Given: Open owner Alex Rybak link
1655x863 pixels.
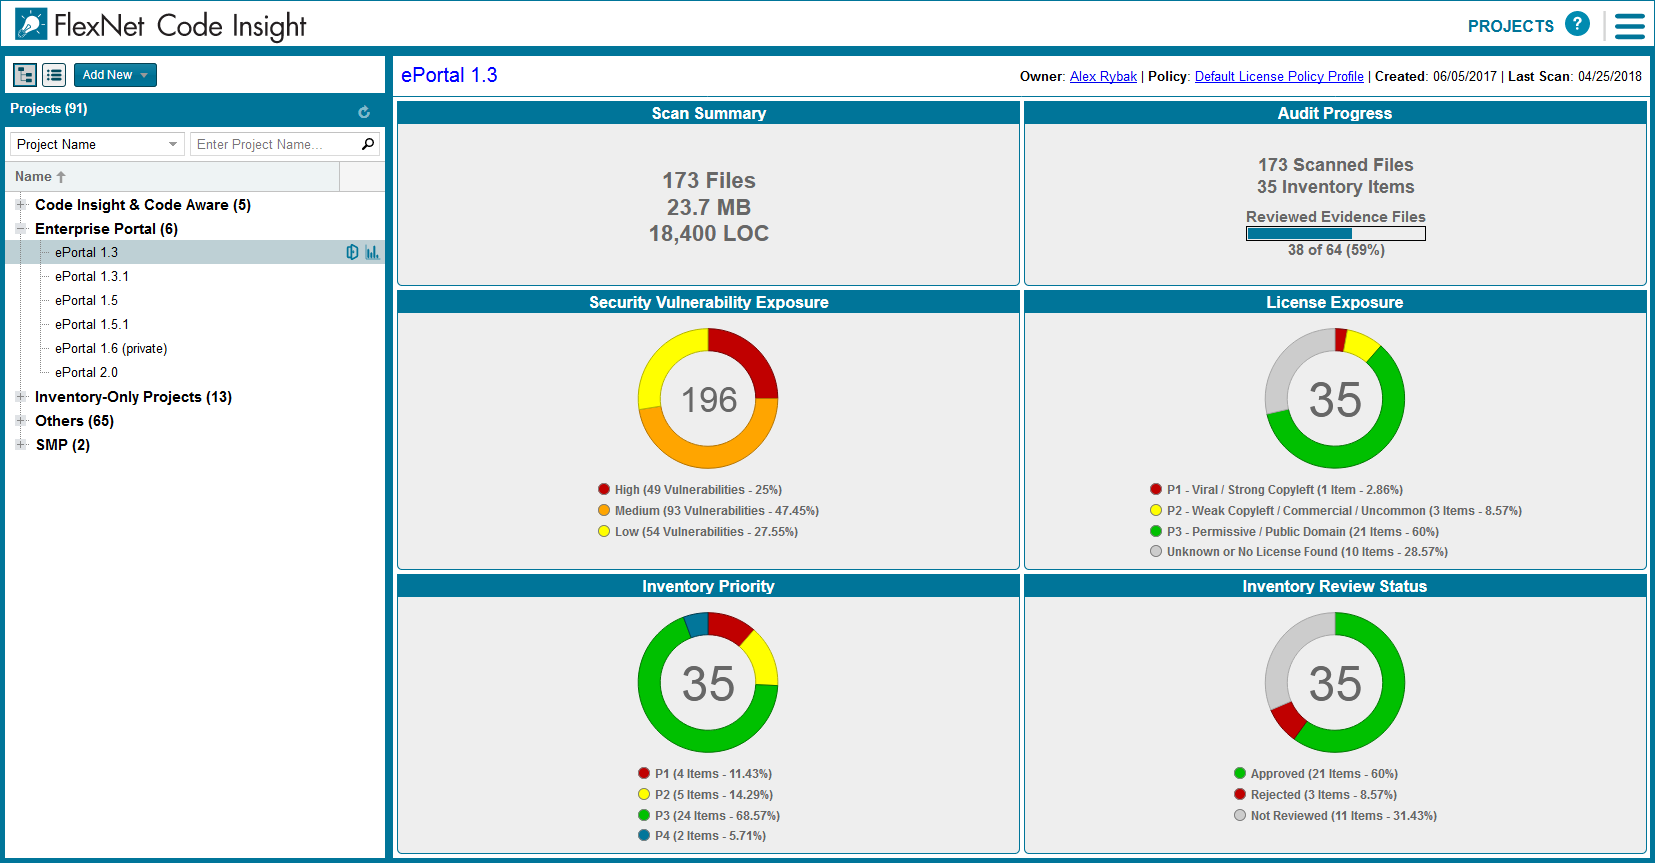Looking at the screenshot, I should [1103, 76].
